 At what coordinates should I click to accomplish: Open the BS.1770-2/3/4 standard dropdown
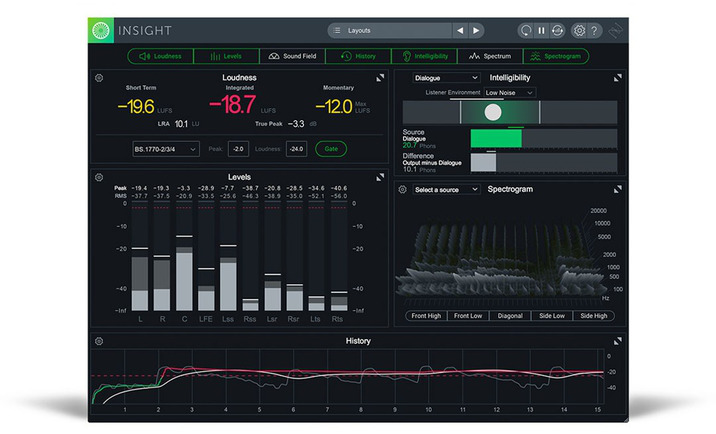[166, 149]
